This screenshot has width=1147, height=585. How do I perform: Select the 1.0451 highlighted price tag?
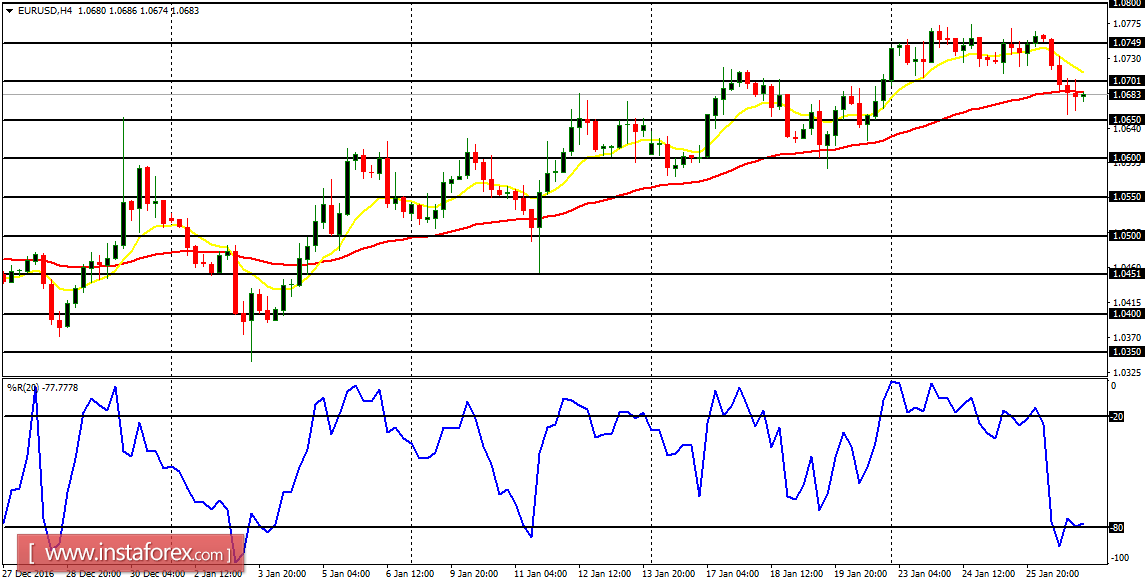coord(1128,273)
